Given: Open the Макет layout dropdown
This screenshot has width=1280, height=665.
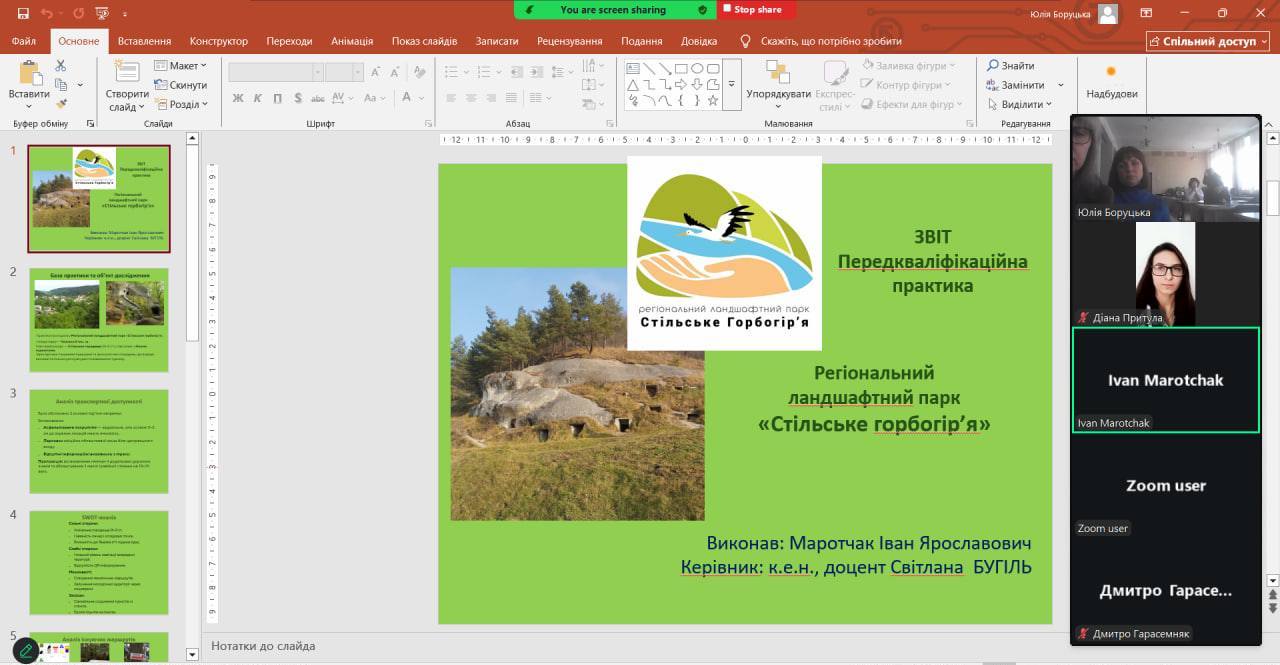Looking at the screenshot, I should coord(181,66).
